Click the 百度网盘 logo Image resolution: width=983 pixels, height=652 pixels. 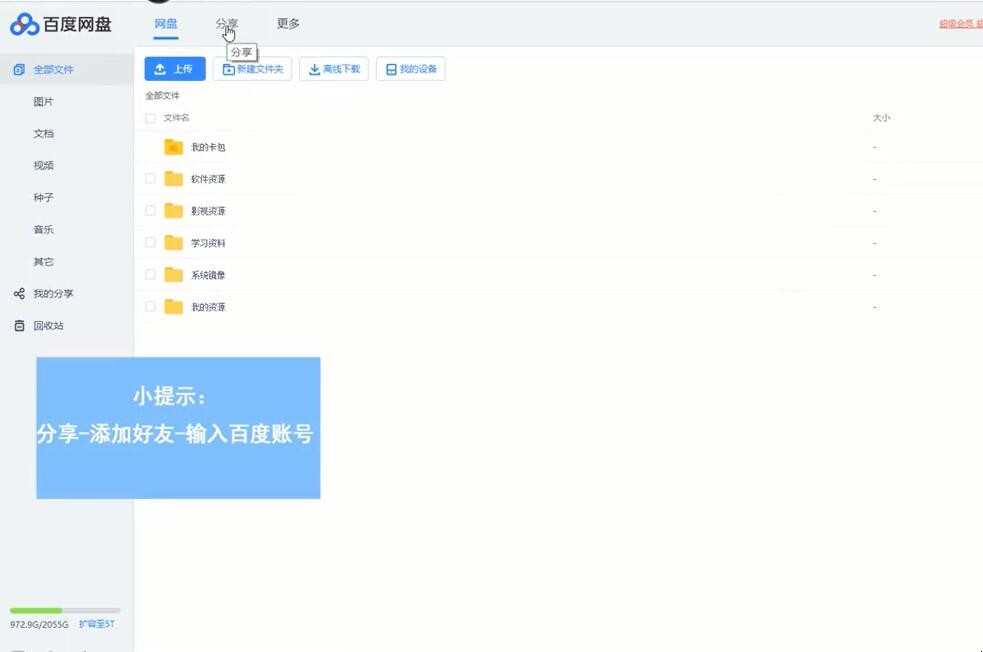60,22
